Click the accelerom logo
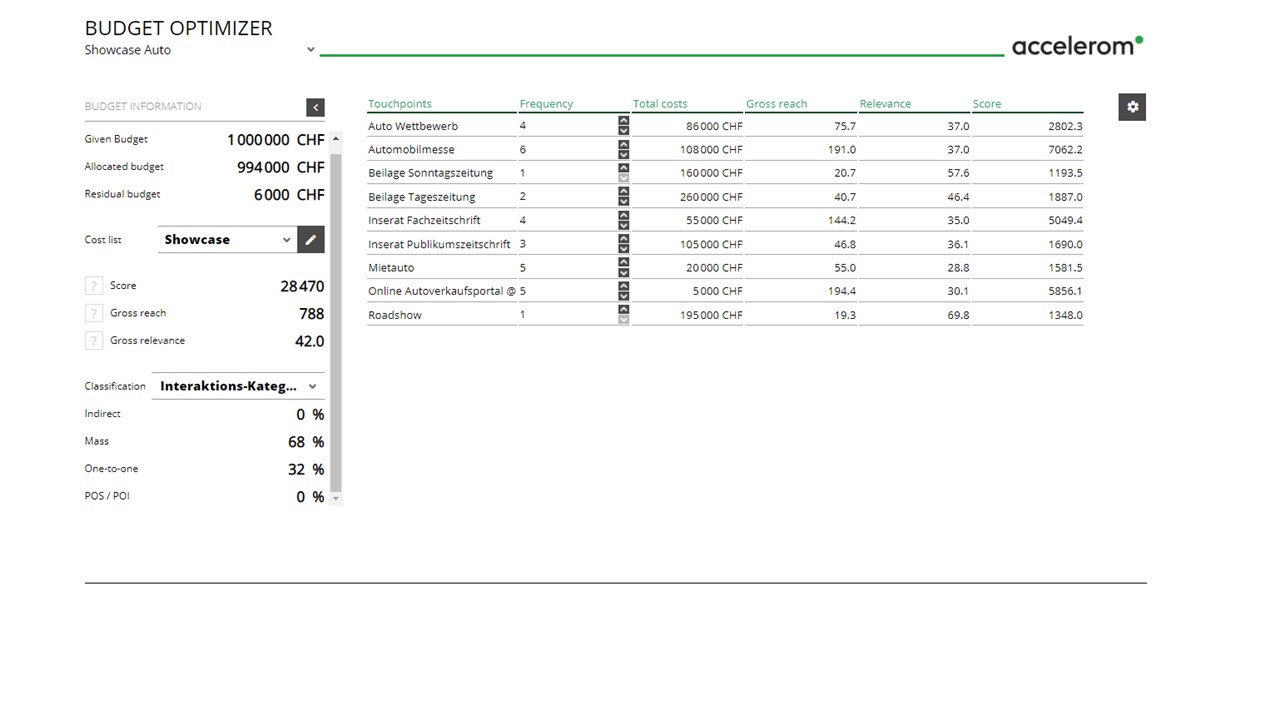The image size is (1280, 720). pyautogui.click(x=1076, y=46)
